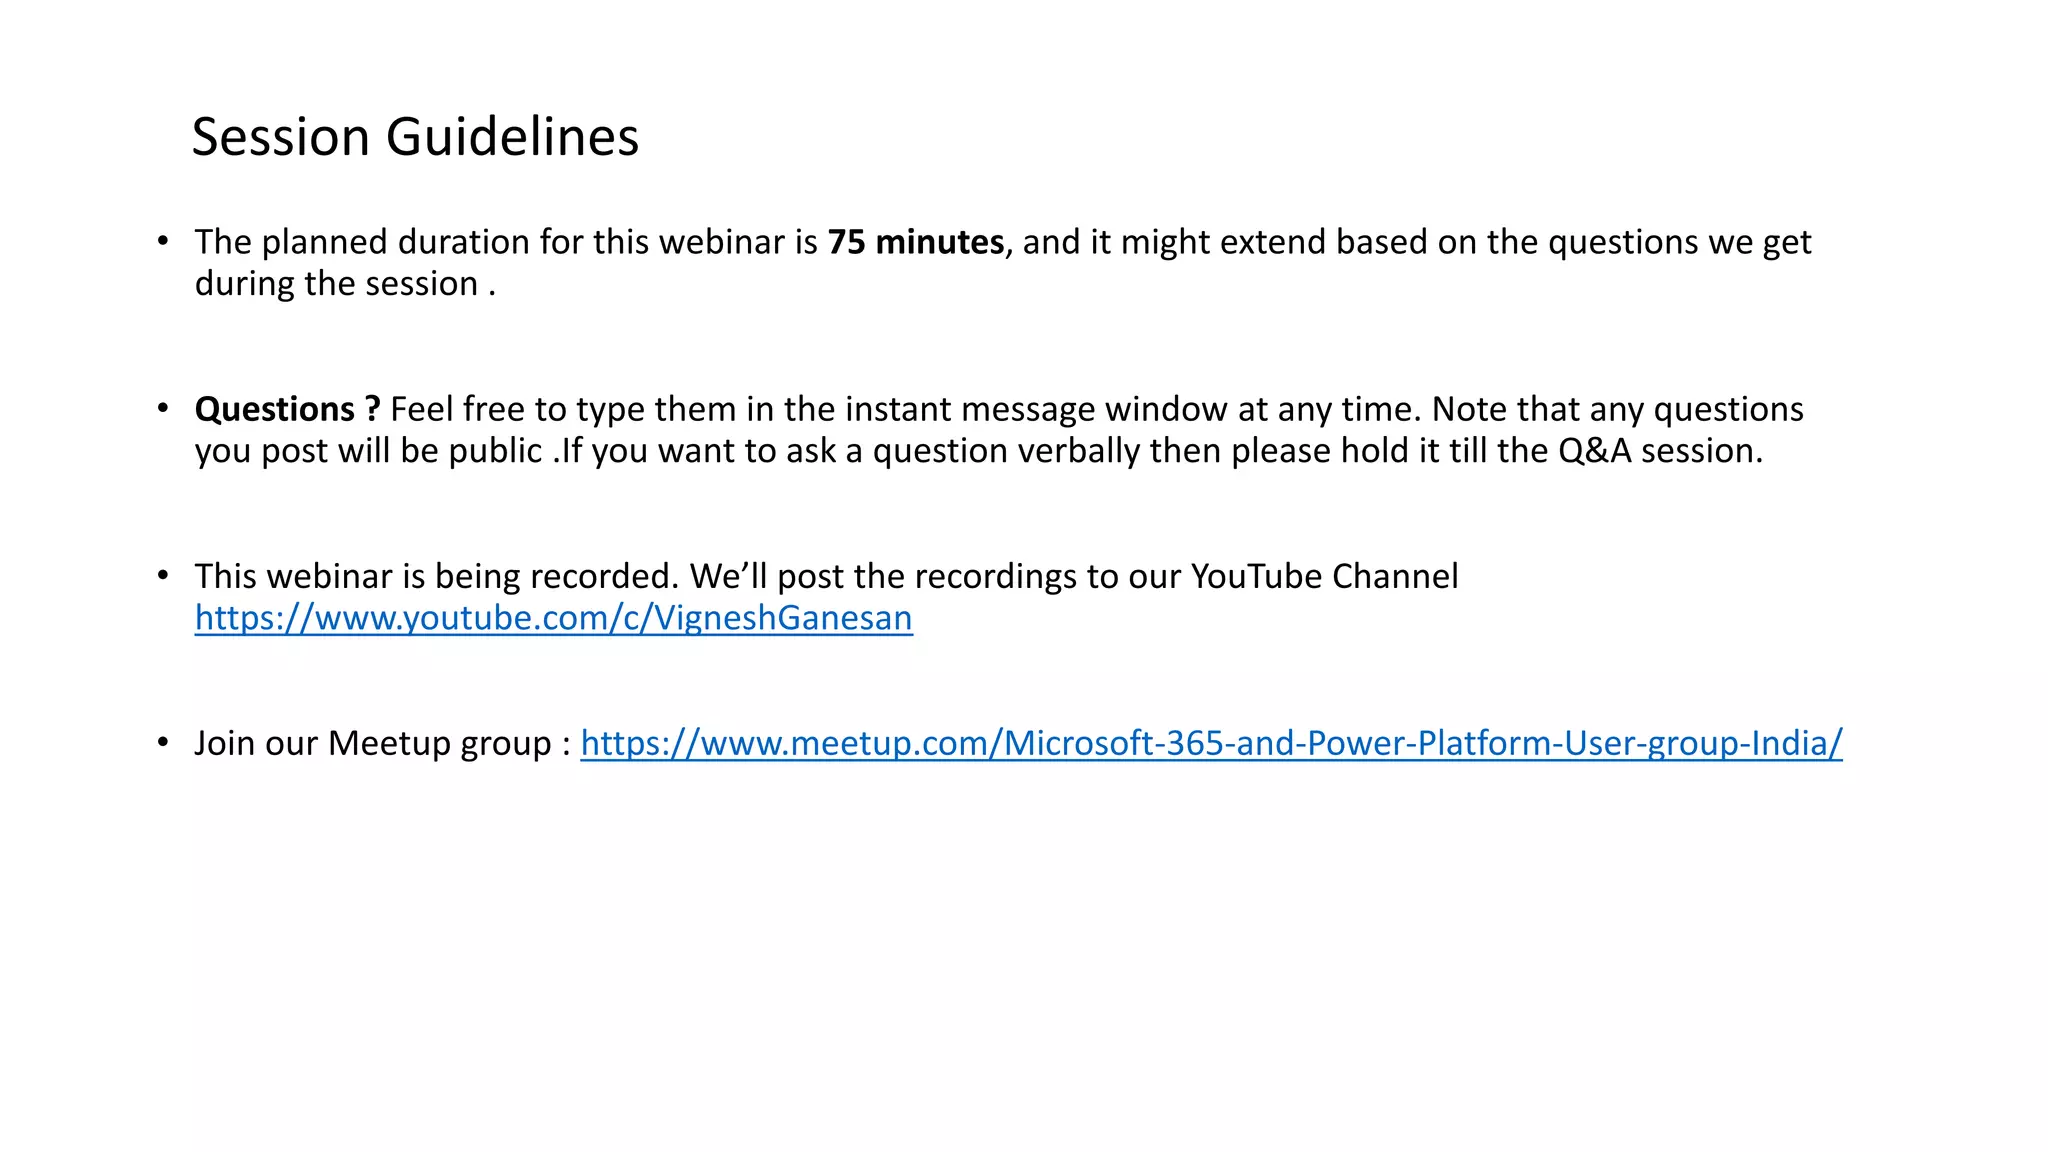Open the YouTube channel VigneshGanesan link
This screenshot has height=1152, width=2048.
coord(553,618)
